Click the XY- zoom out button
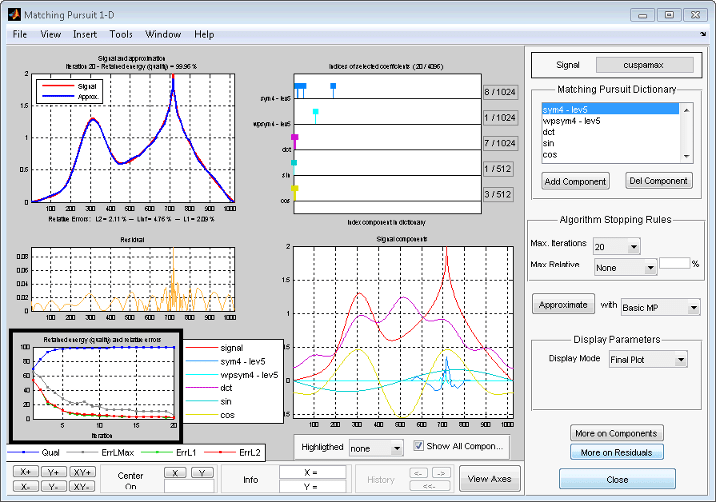Viewport: 716px width, 502px height. coord(82,486)
